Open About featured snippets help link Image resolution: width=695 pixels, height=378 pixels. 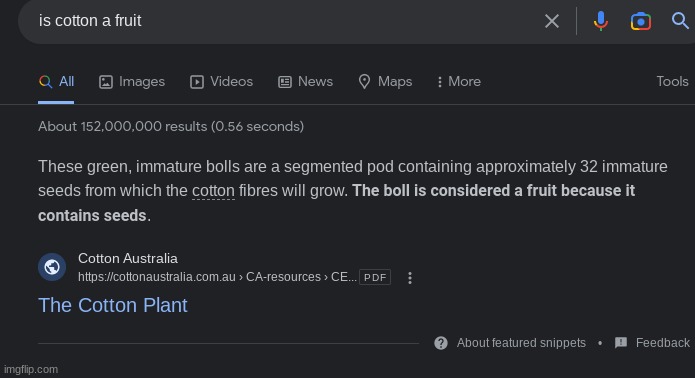521,343
